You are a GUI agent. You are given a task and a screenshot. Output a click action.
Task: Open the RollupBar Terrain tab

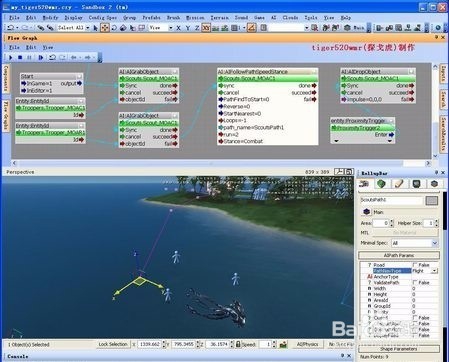tap(381, 184)
